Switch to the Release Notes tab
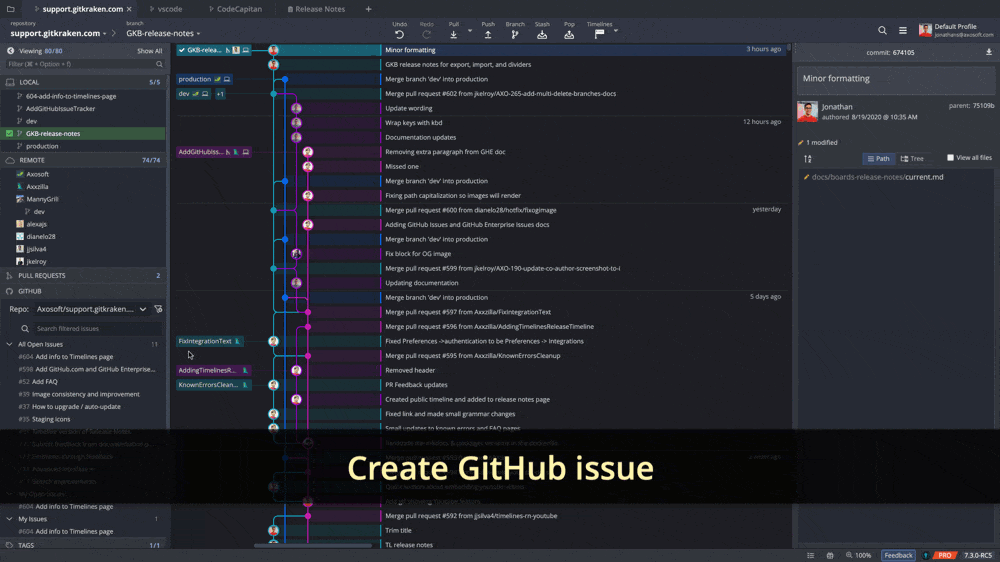The height and width of the screenshot is (562, 1000). 316,9
